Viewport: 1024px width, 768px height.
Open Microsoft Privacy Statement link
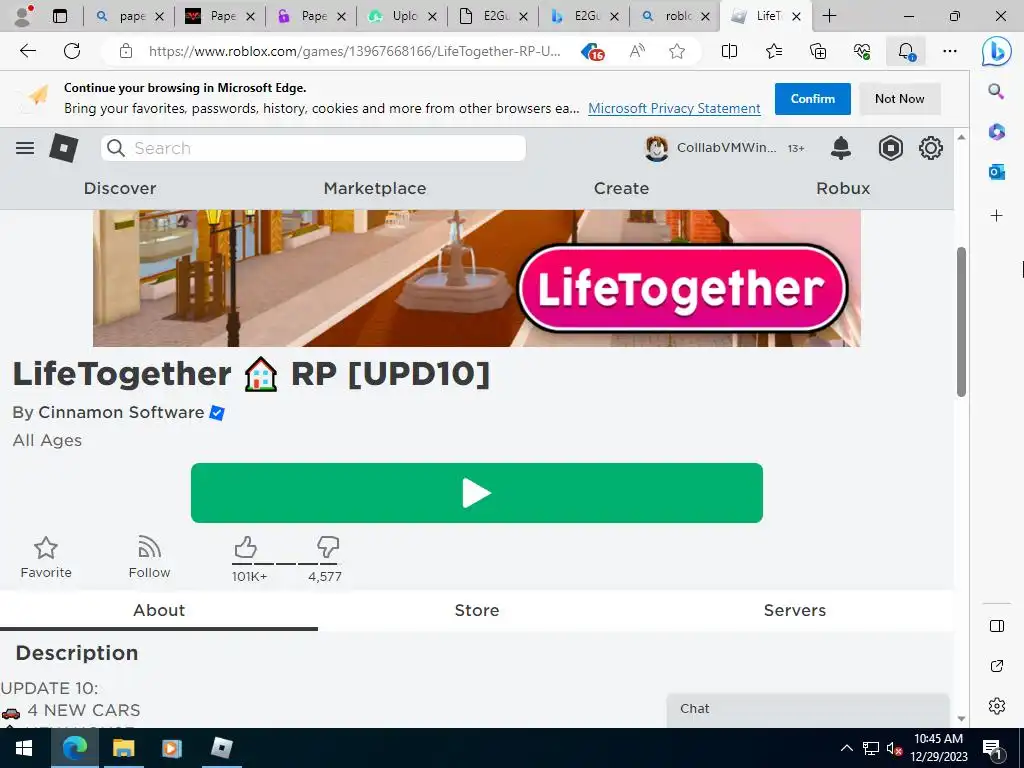pos(674,108)
